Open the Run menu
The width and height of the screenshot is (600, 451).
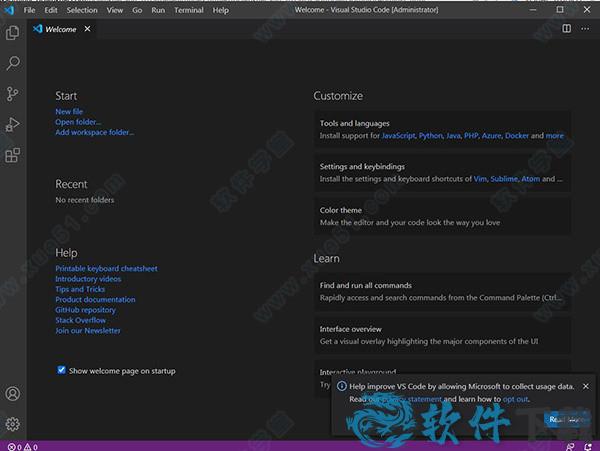coord(158,10)
